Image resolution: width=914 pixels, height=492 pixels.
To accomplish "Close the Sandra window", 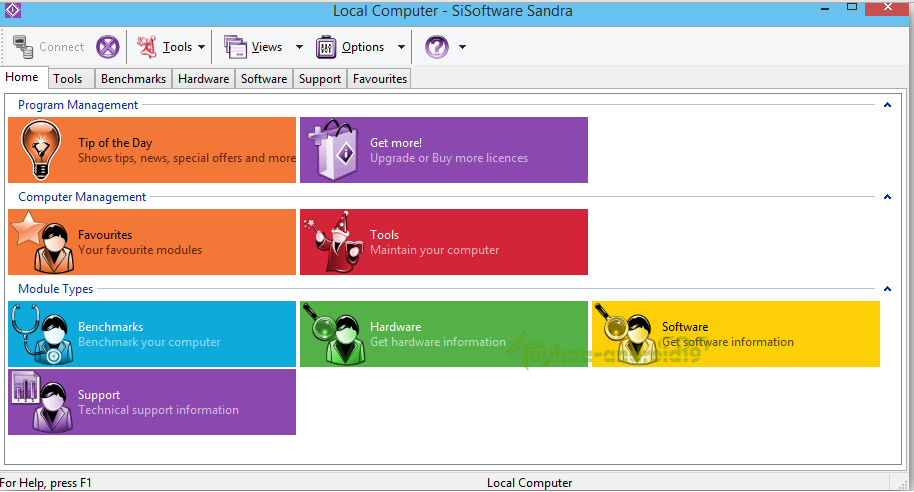I will pos(888,7).
